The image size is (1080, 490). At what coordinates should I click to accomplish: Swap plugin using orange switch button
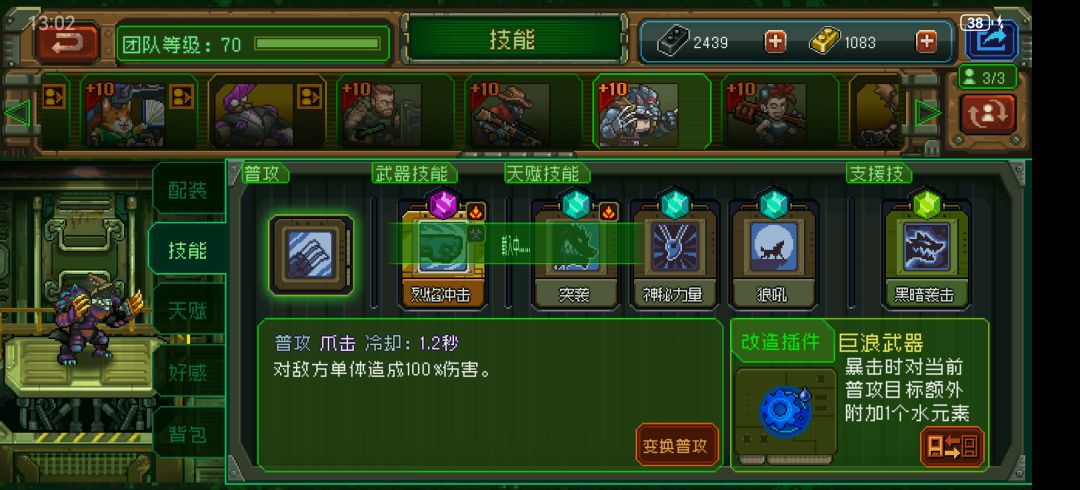point(953,447)
